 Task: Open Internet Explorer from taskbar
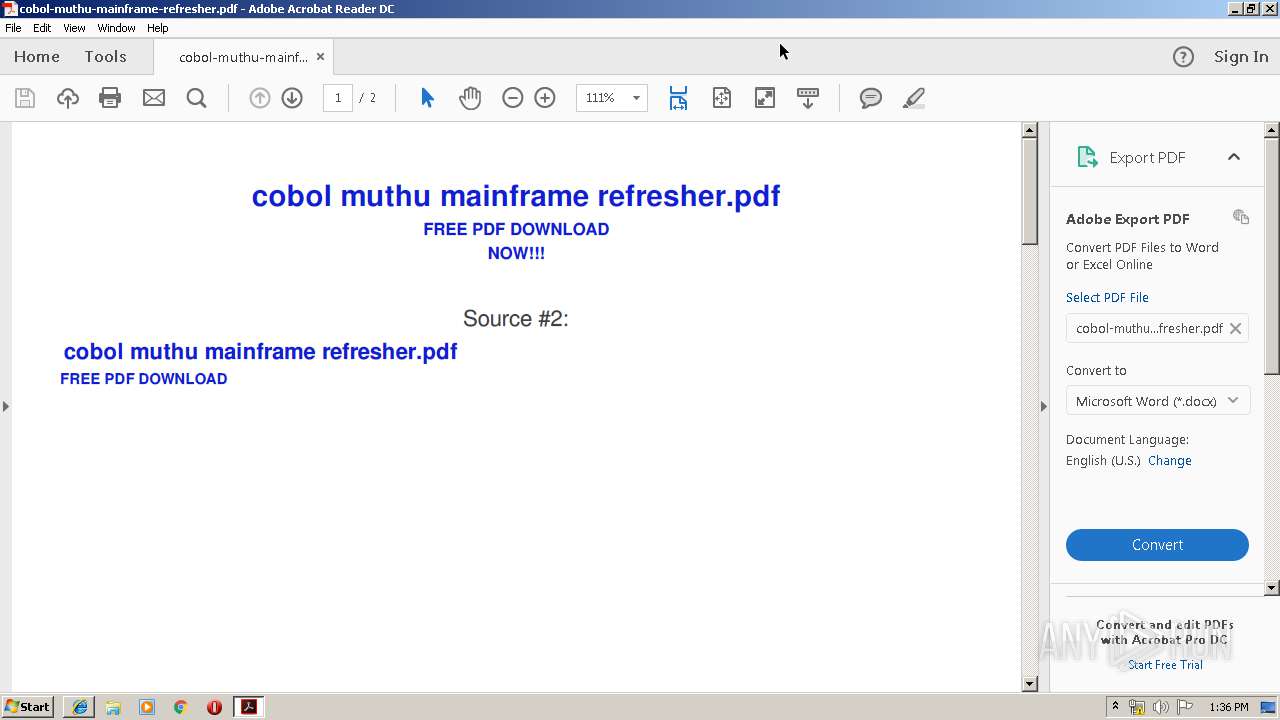tap(79, 707)
